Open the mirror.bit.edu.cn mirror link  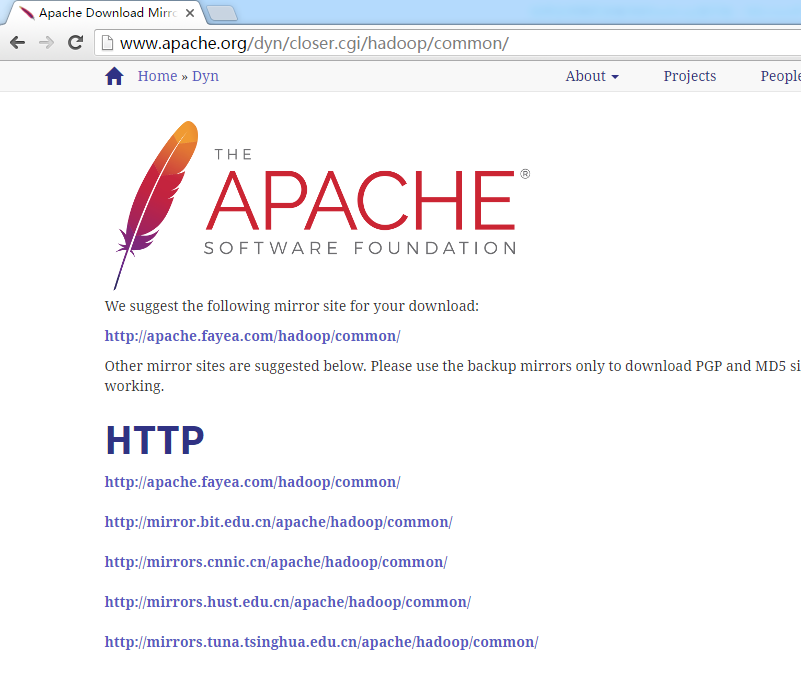(x=278, y=522)
